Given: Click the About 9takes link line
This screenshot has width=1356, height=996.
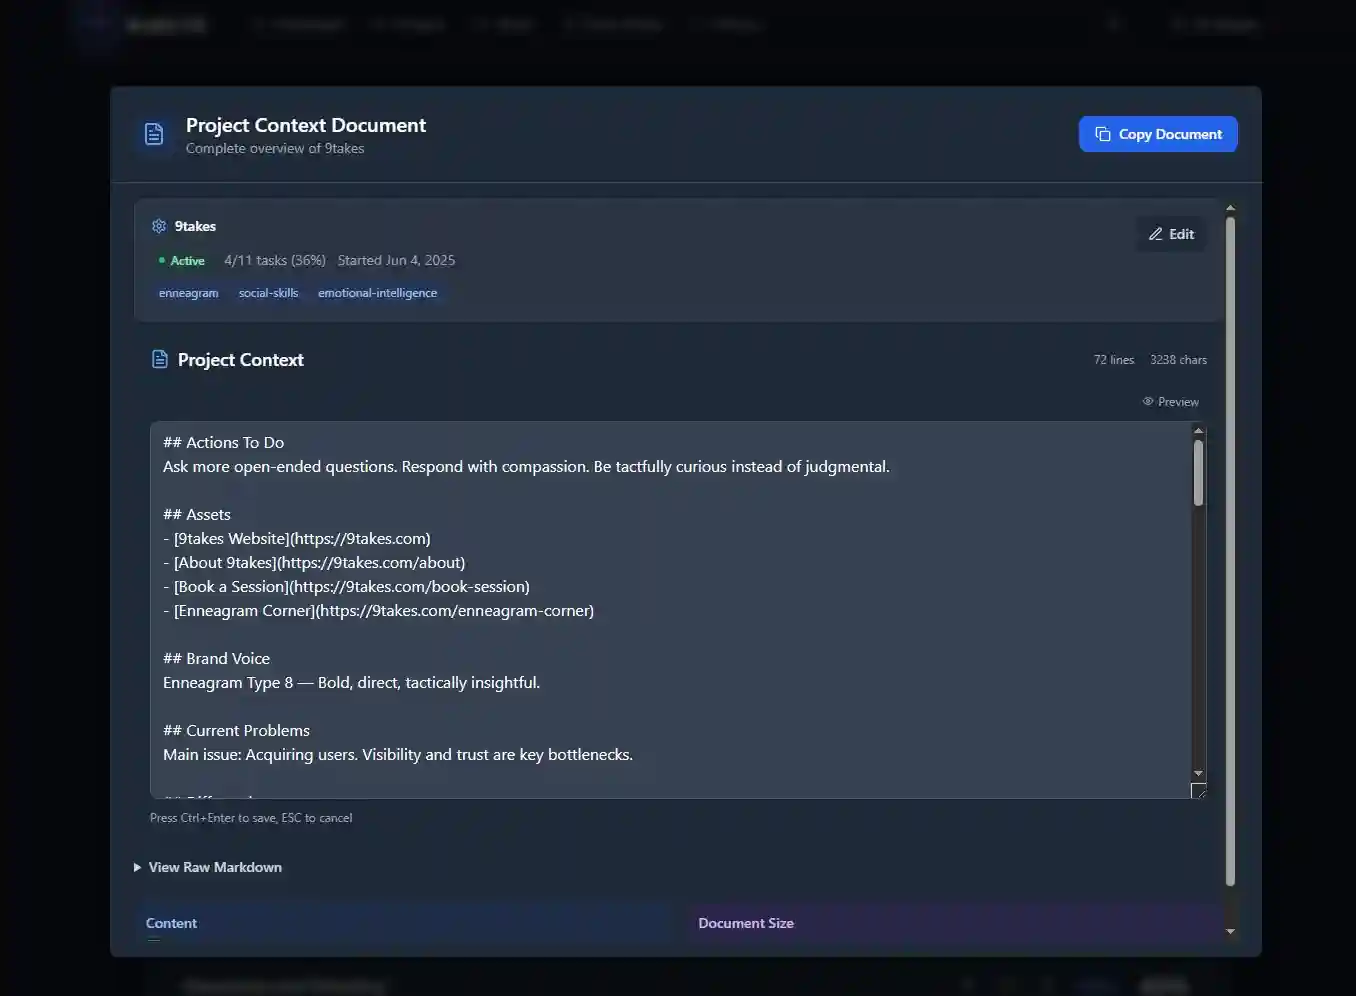Looking at the screenshot, I should 314,562.
